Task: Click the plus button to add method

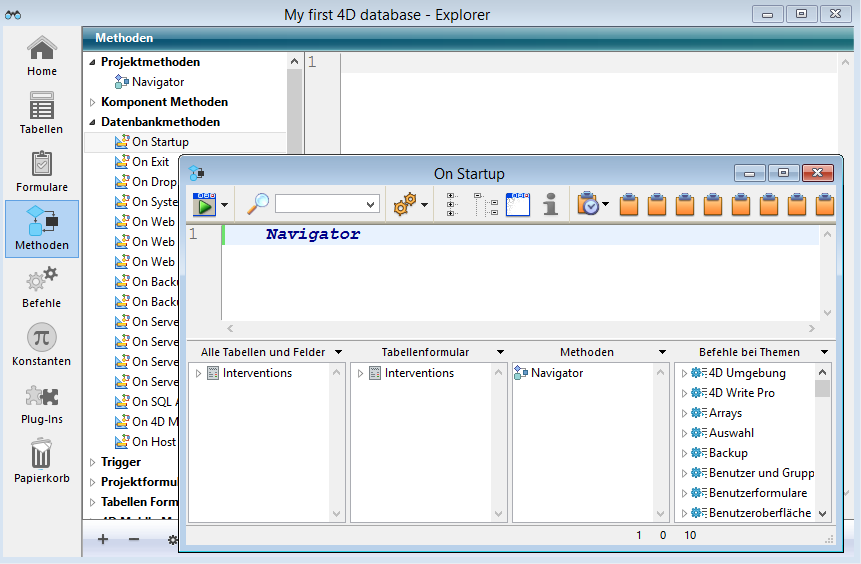Action: (103, 539)
